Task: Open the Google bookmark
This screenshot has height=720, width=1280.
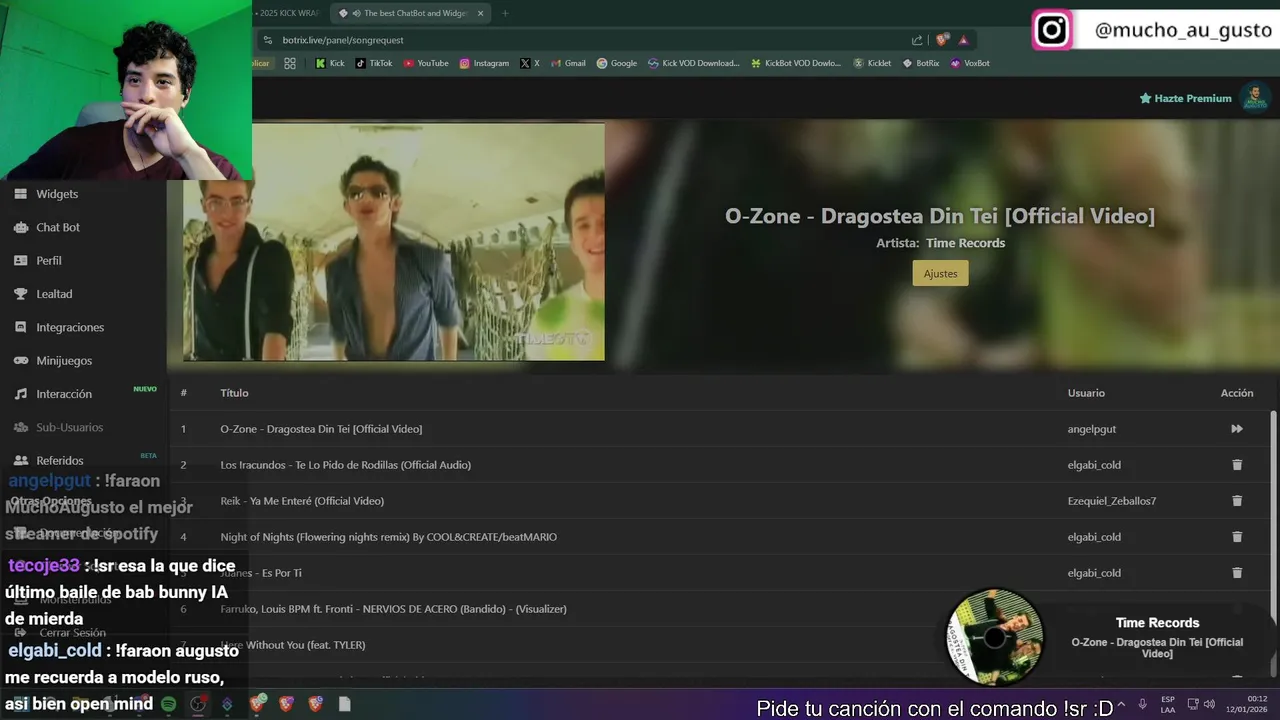Action: (616, 63)
